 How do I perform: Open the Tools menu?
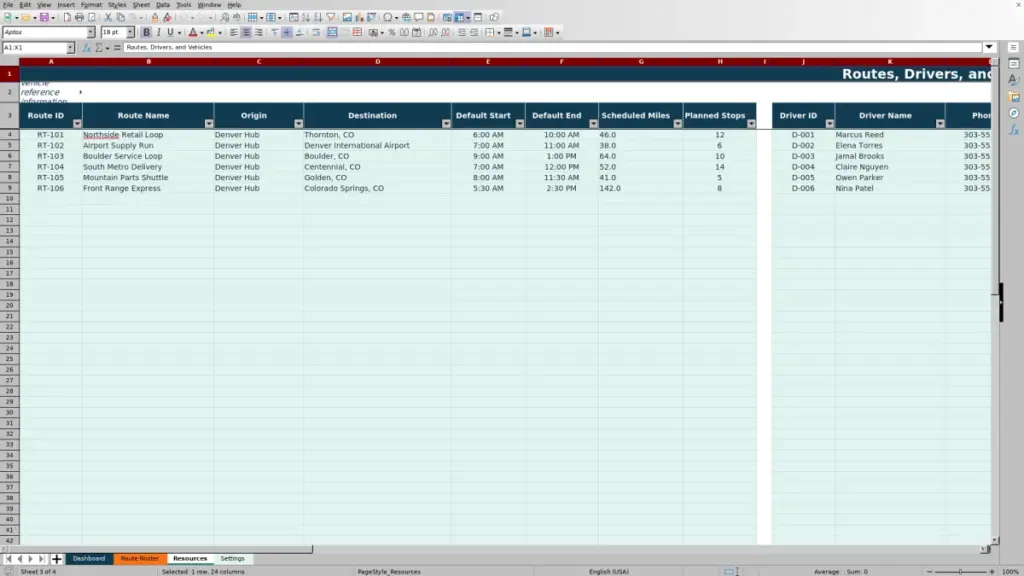(x=184, y=5)
